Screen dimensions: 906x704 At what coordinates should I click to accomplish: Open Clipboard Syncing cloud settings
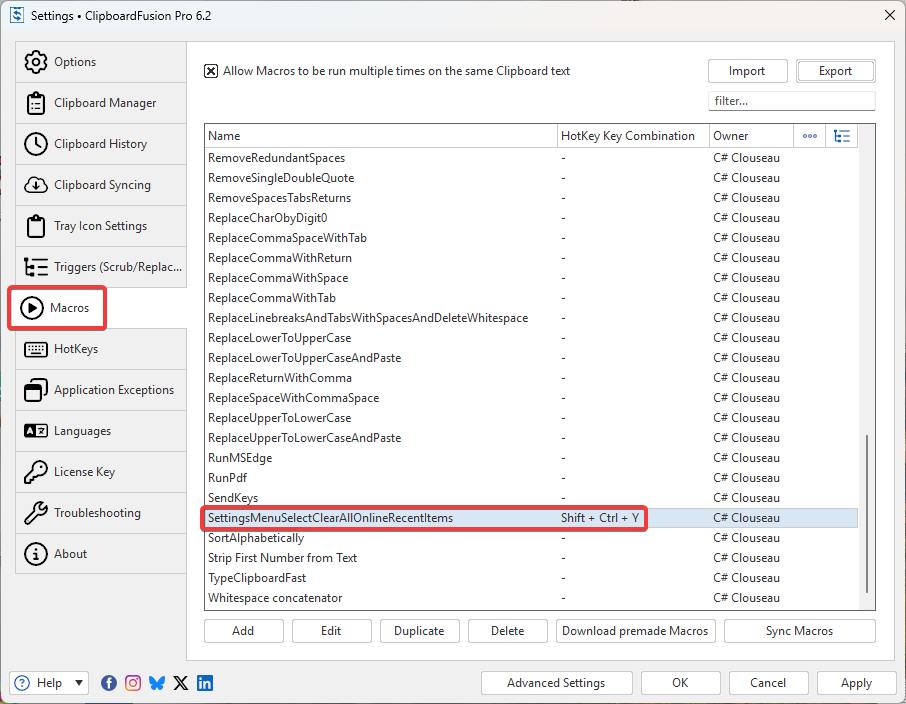tap(101, 185)
